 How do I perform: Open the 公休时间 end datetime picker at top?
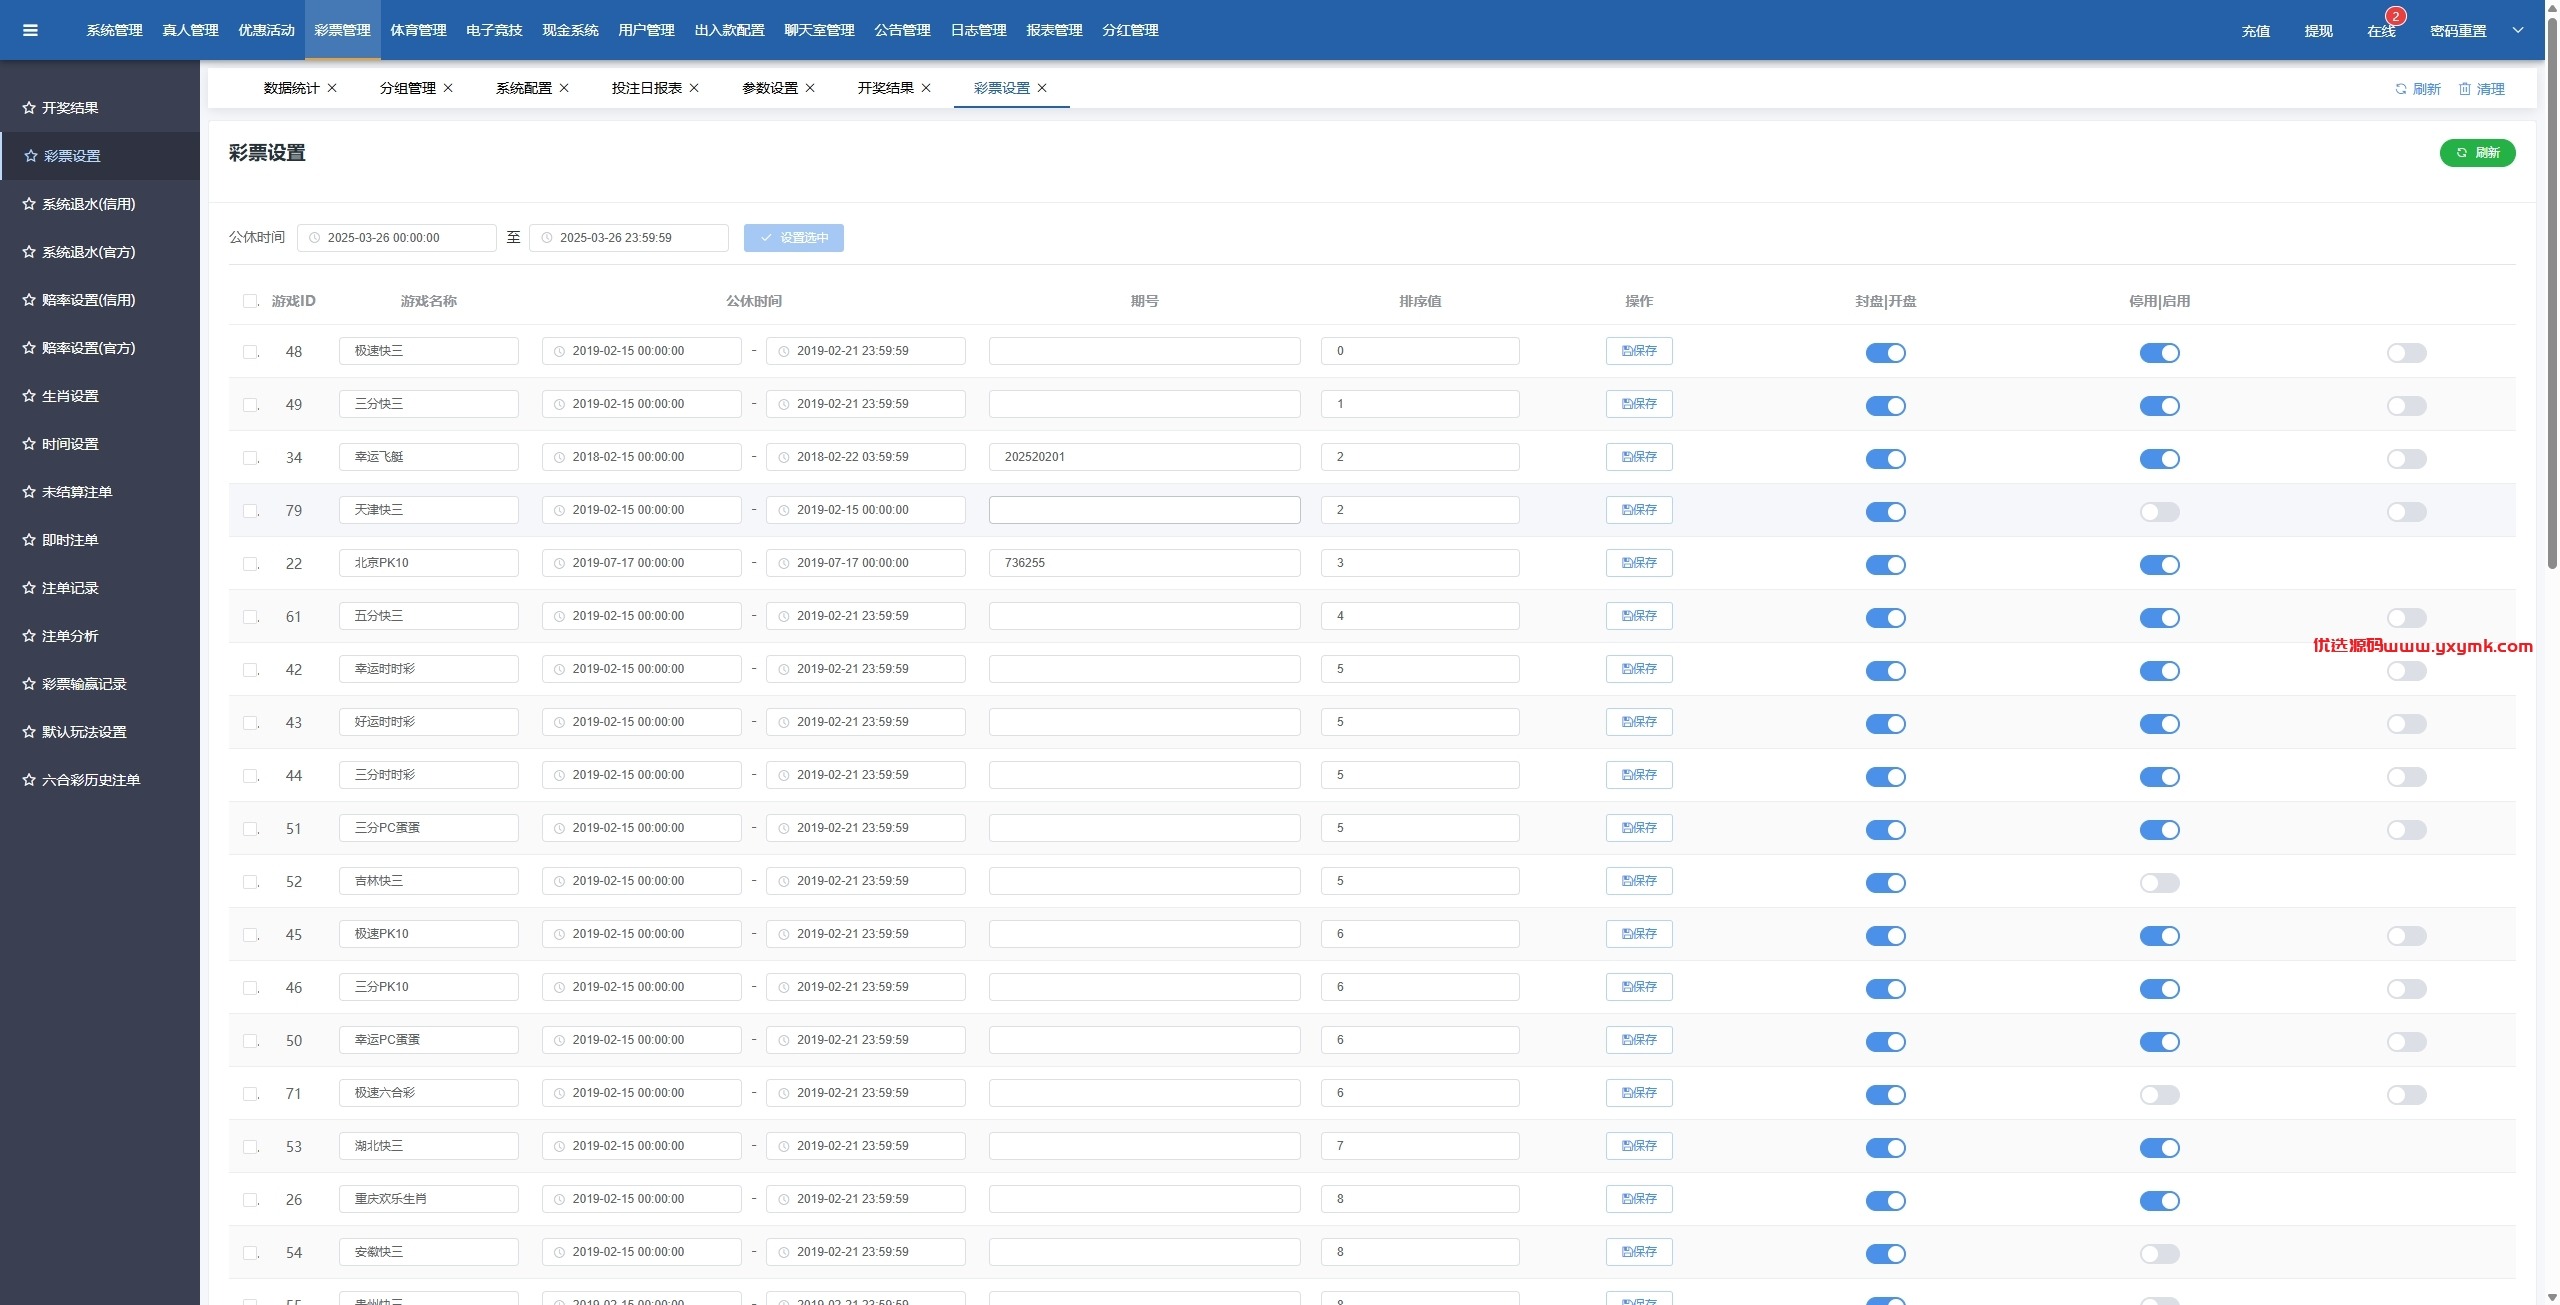coord(629,238)
